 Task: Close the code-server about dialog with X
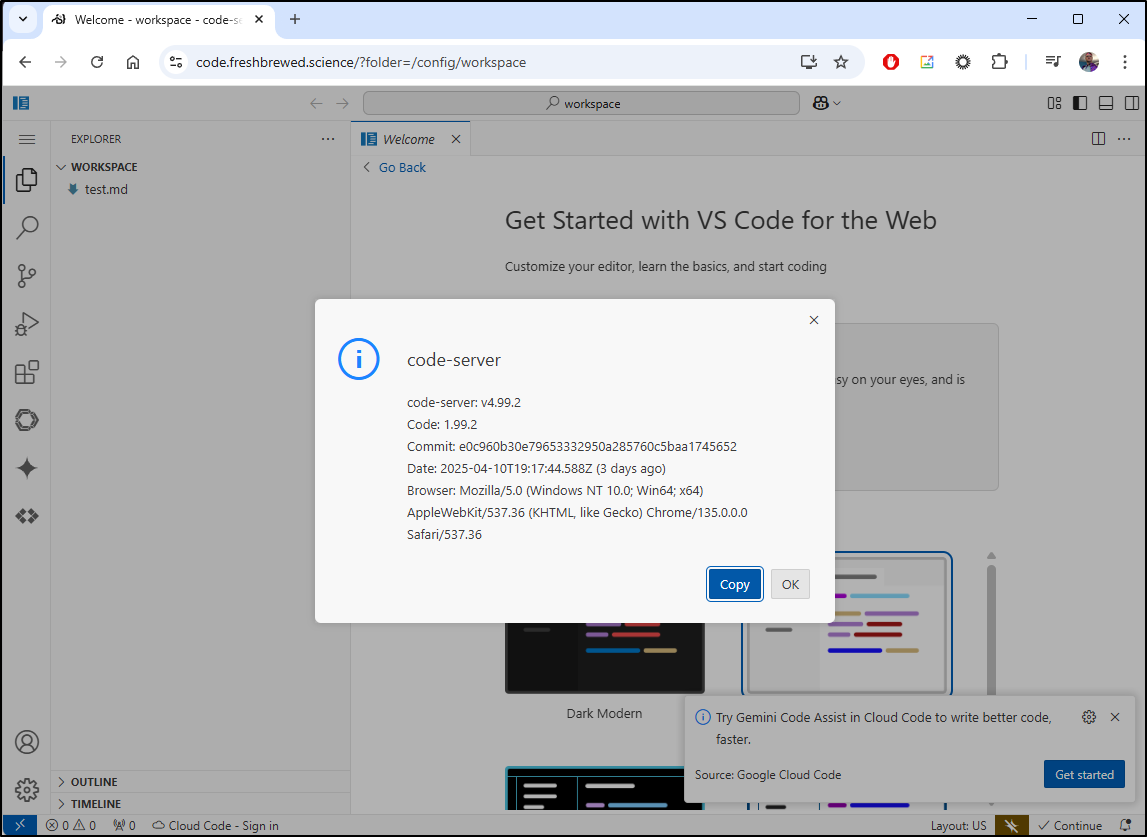pos(813,320)
